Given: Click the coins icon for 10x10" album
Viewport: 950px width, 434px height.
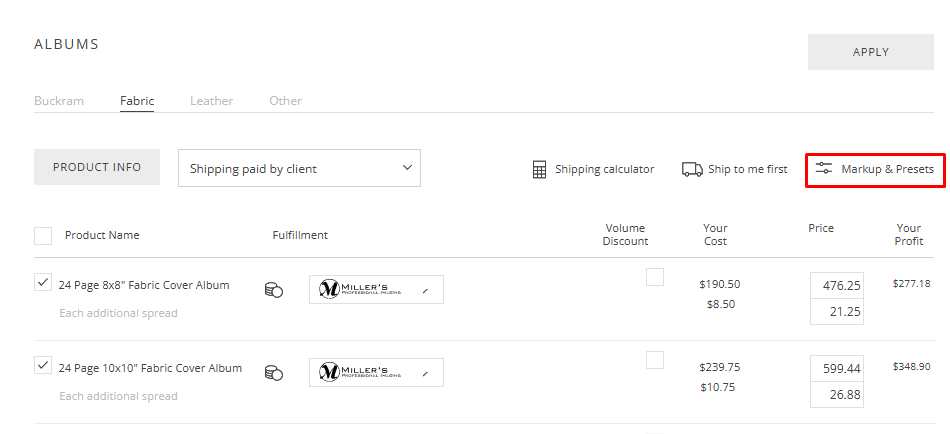Looking at the screenshot, I should click(273, 373).
